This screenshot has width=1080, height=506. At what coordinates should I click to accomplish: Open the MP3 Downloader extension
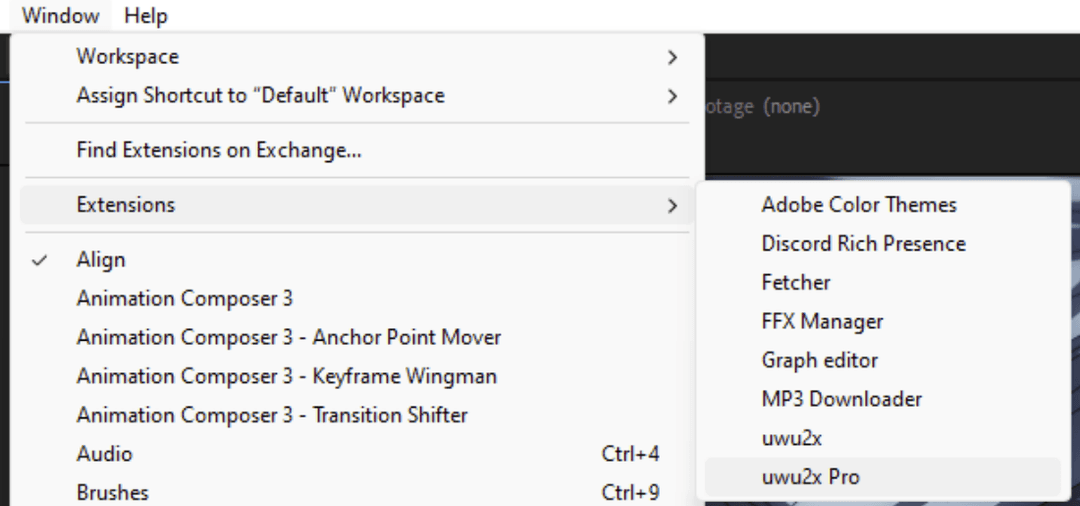click(x=841, y=399)
